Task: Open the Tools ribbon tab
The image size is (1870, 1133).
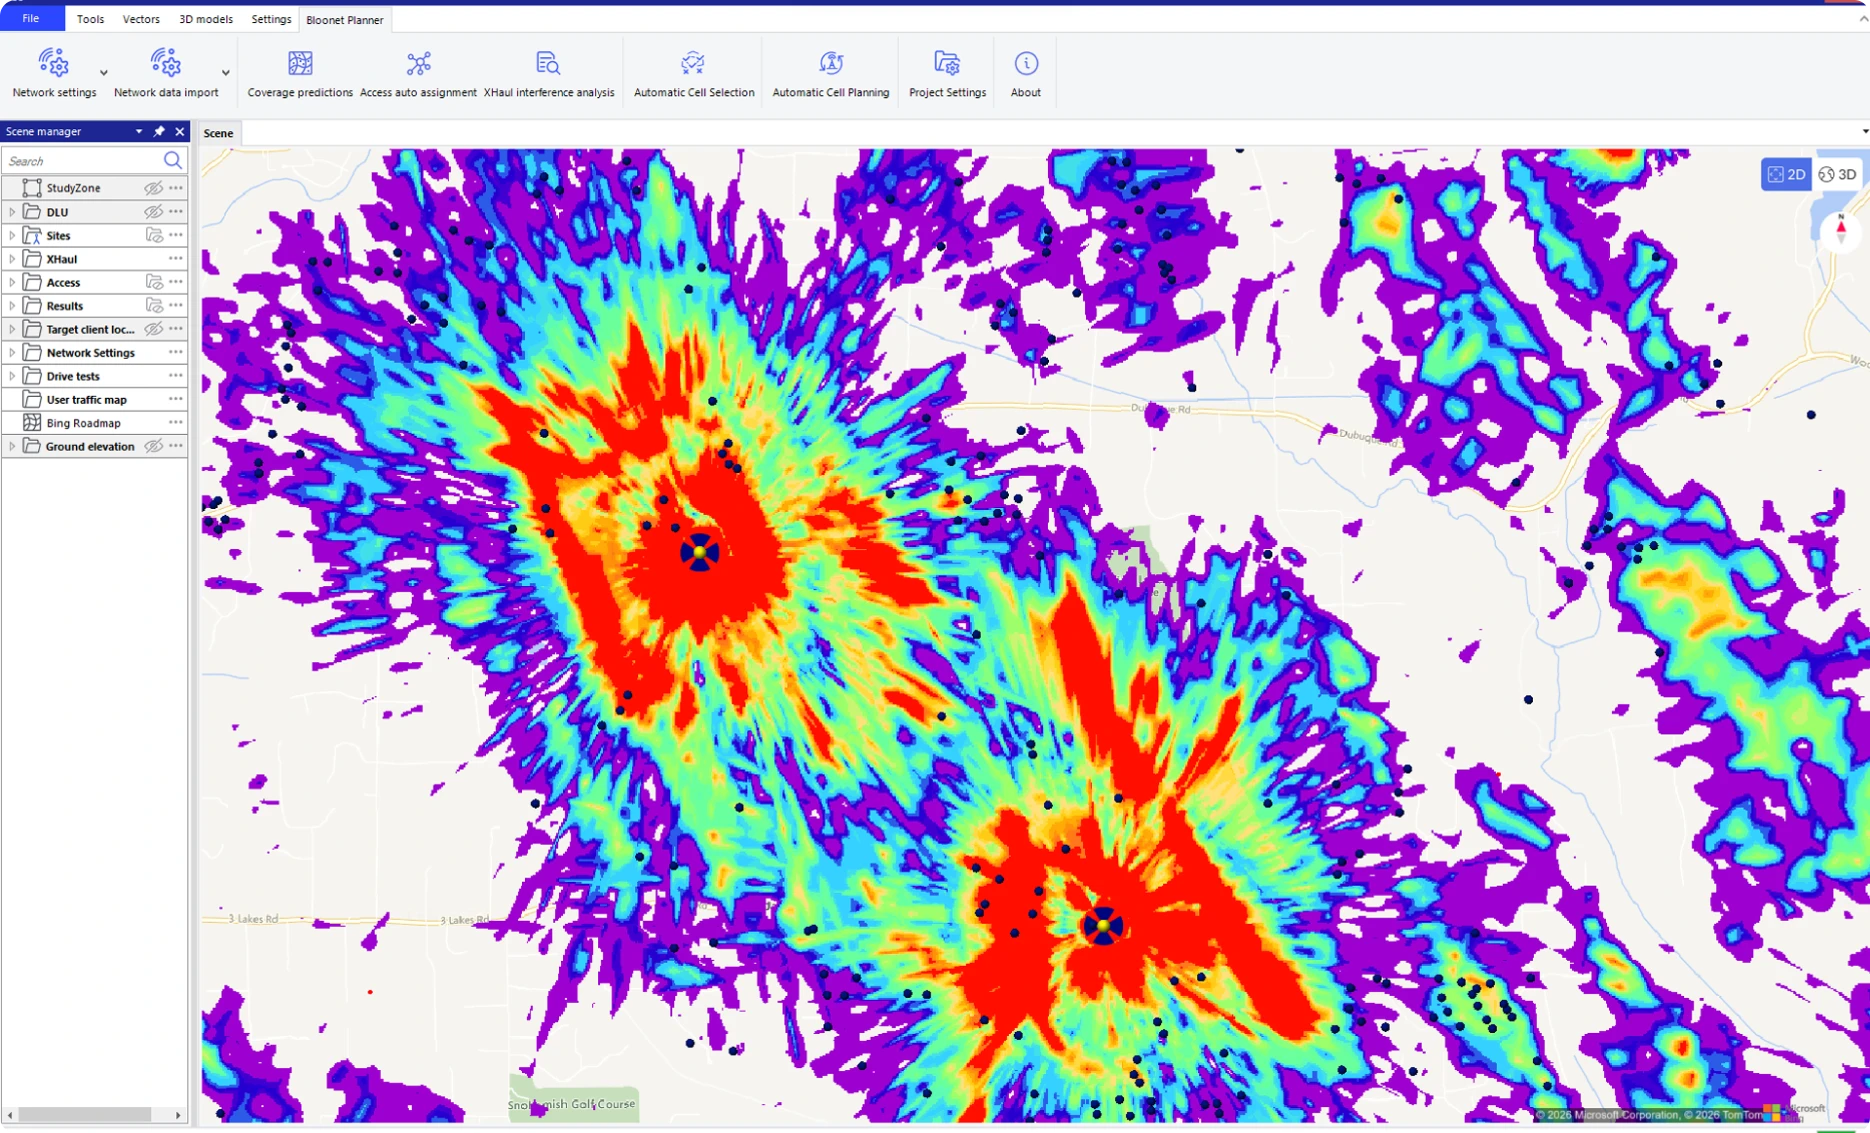Action: 90,19
